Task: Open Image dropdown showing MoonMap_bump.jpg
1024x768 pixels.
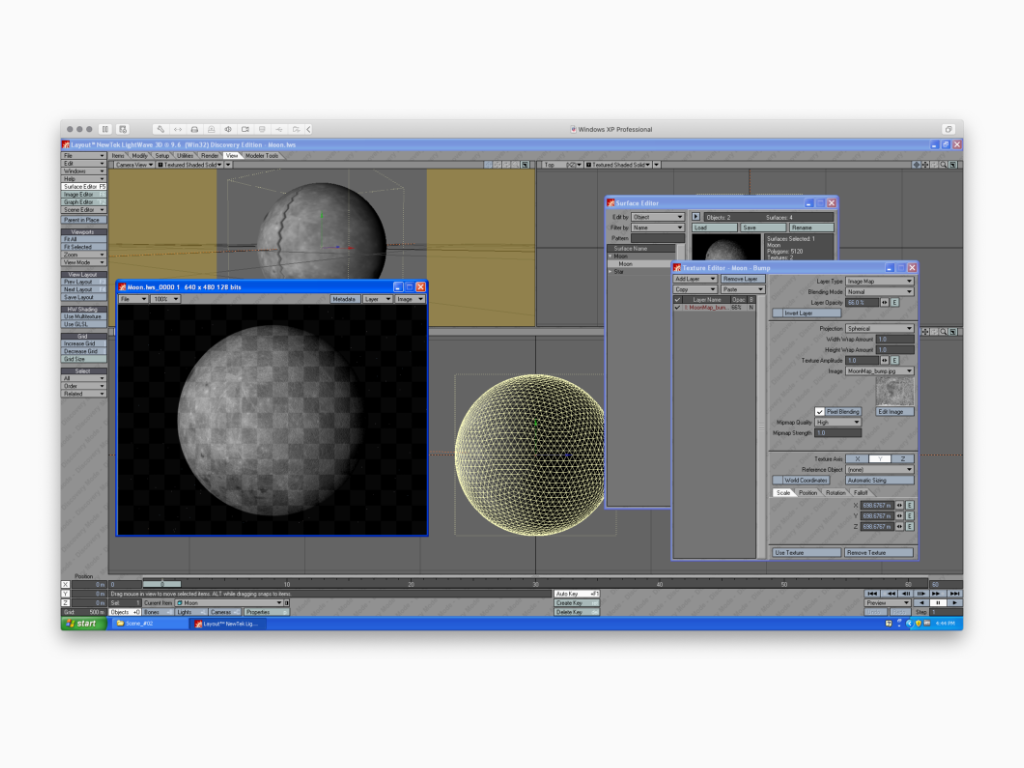Action: coord(880,371)
